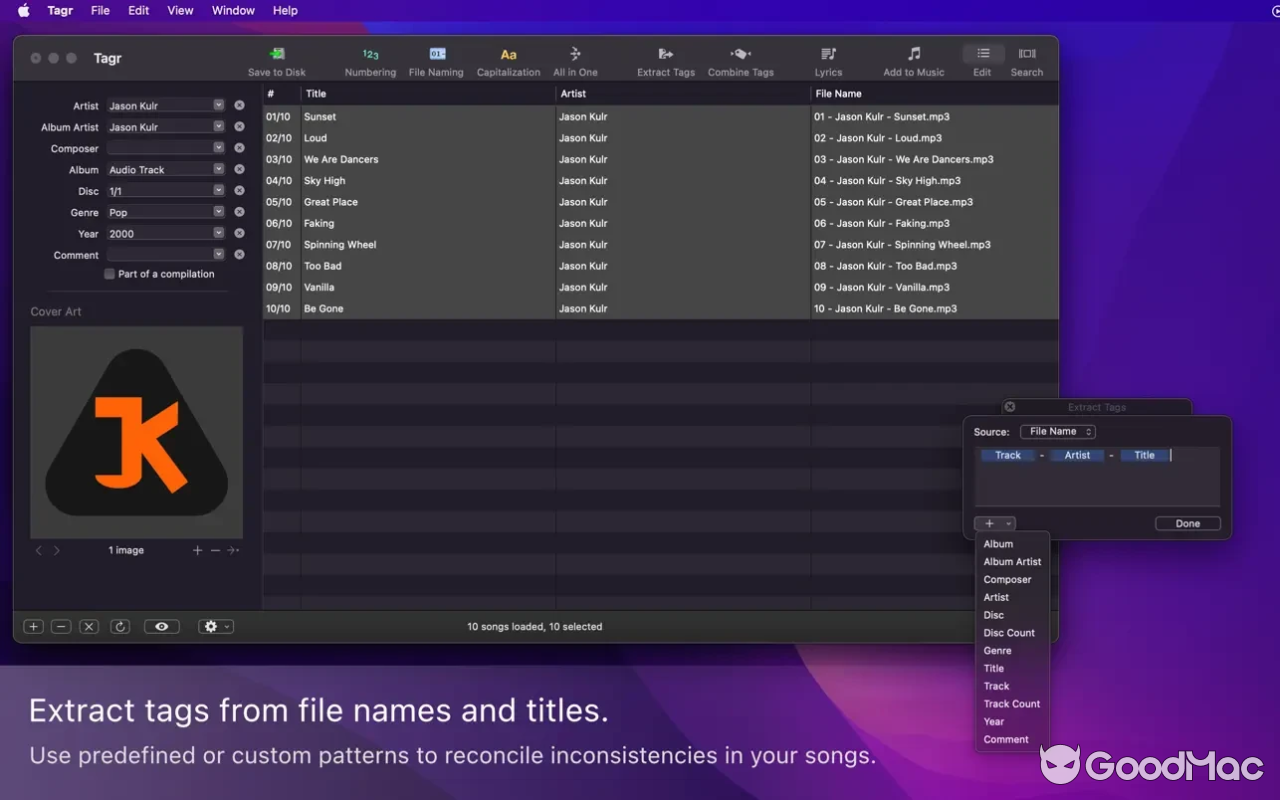
Task: Toggle the eye preview button
Action: point(161,627)
